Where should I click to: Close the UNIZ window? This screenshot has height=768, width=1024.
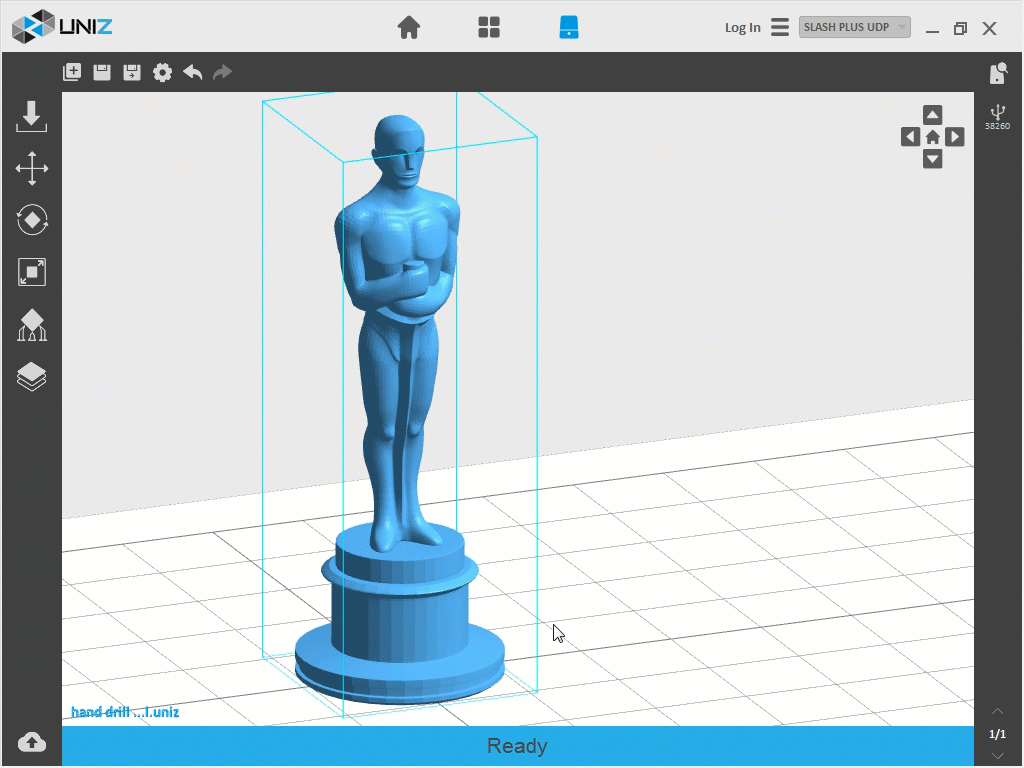coord(989,29)
